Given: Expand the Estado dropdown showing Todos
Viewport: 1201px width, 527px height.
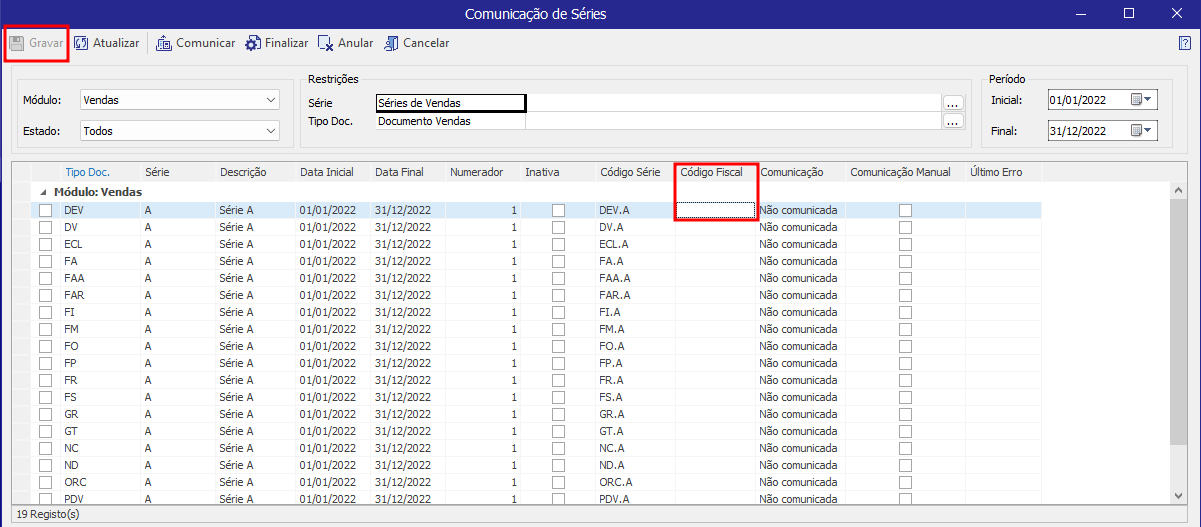Looking at the screenshot, I should click(x=271, y=131).
